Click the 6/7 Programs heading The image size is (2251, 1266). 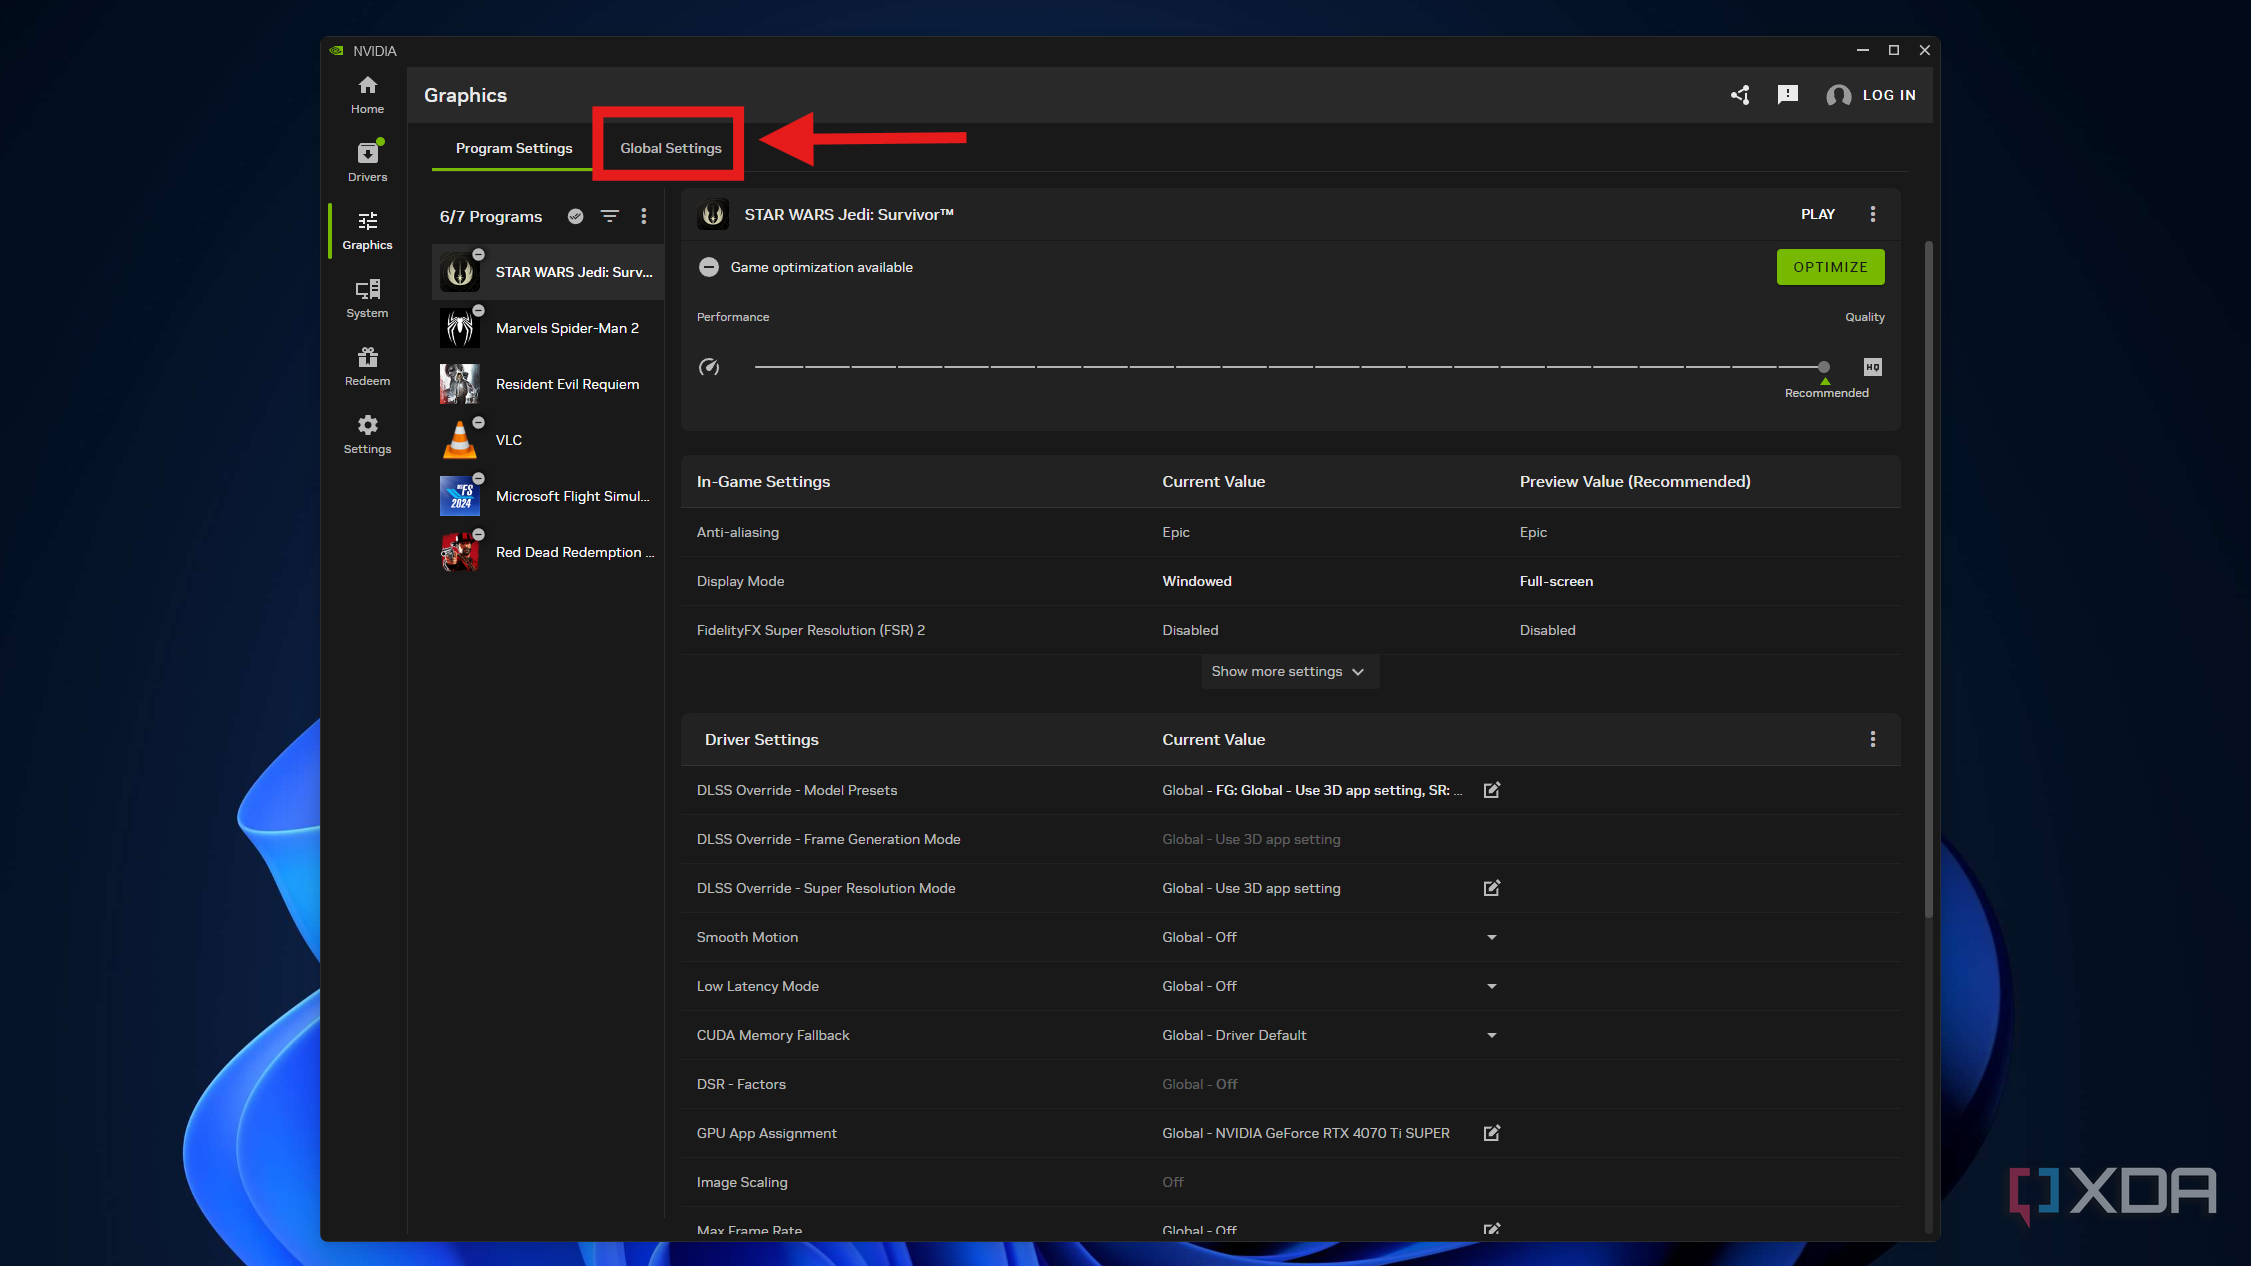(x=490, y=216)
